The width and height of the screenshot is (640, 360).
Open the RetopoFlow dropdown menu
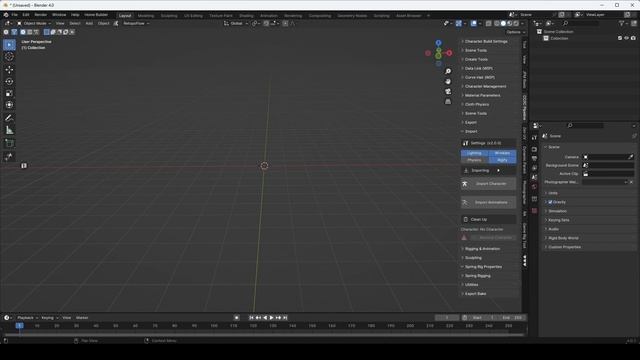coord(136,23)
